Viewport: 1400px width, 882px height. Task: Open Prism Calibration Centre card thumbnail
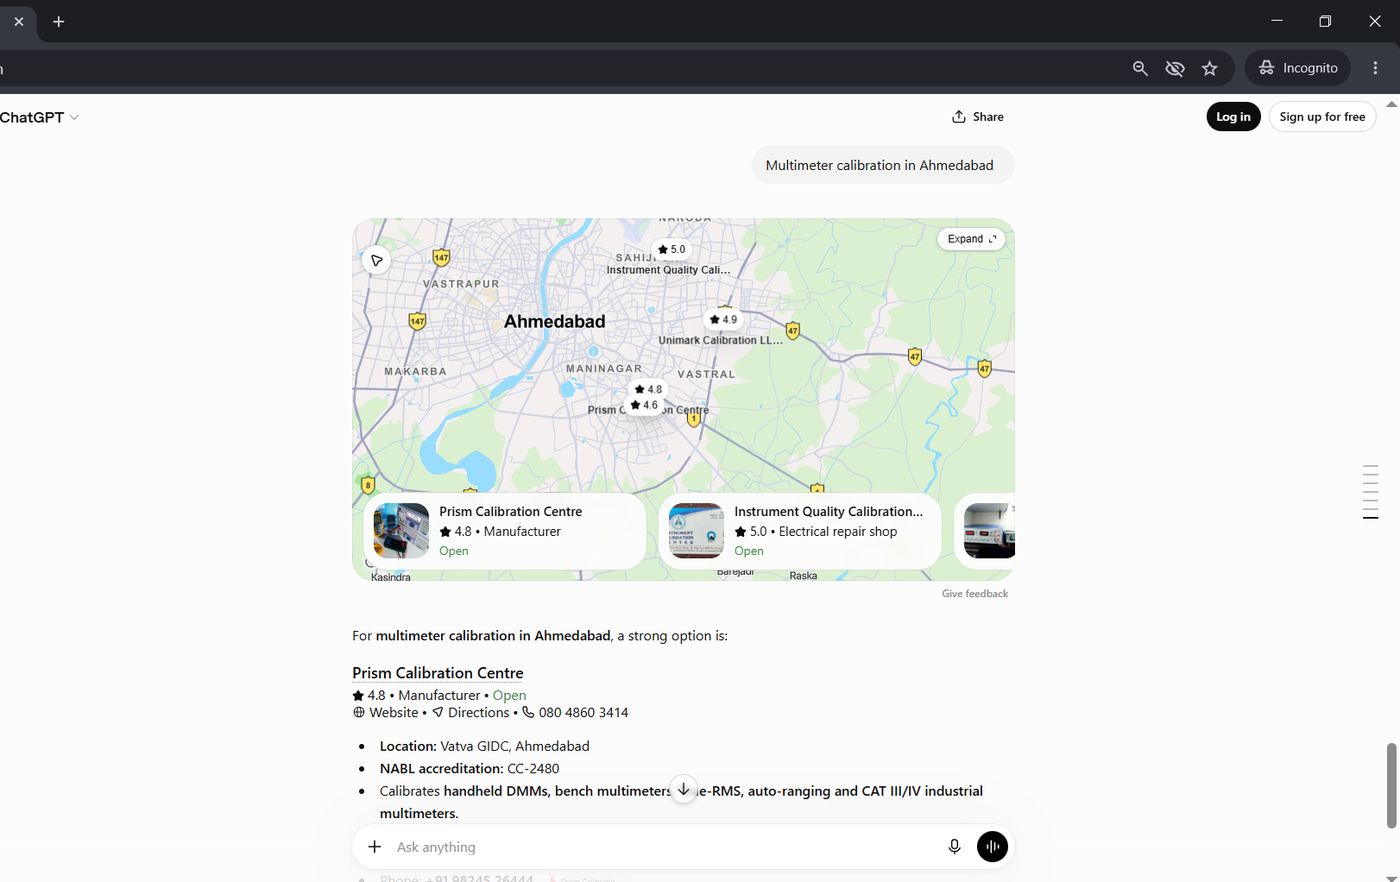401,530
